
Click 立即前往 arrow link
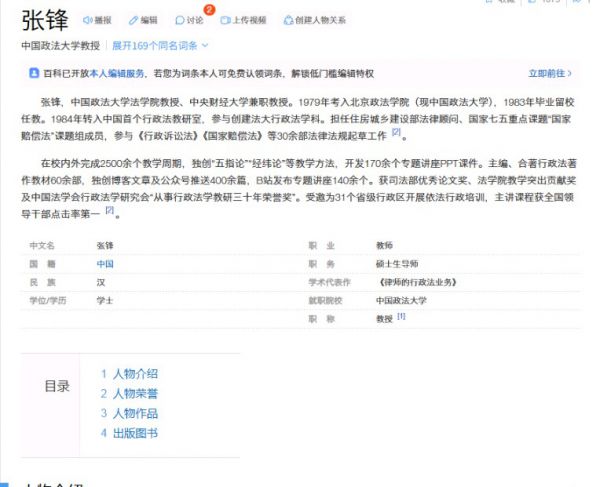[x=550, y=73]
